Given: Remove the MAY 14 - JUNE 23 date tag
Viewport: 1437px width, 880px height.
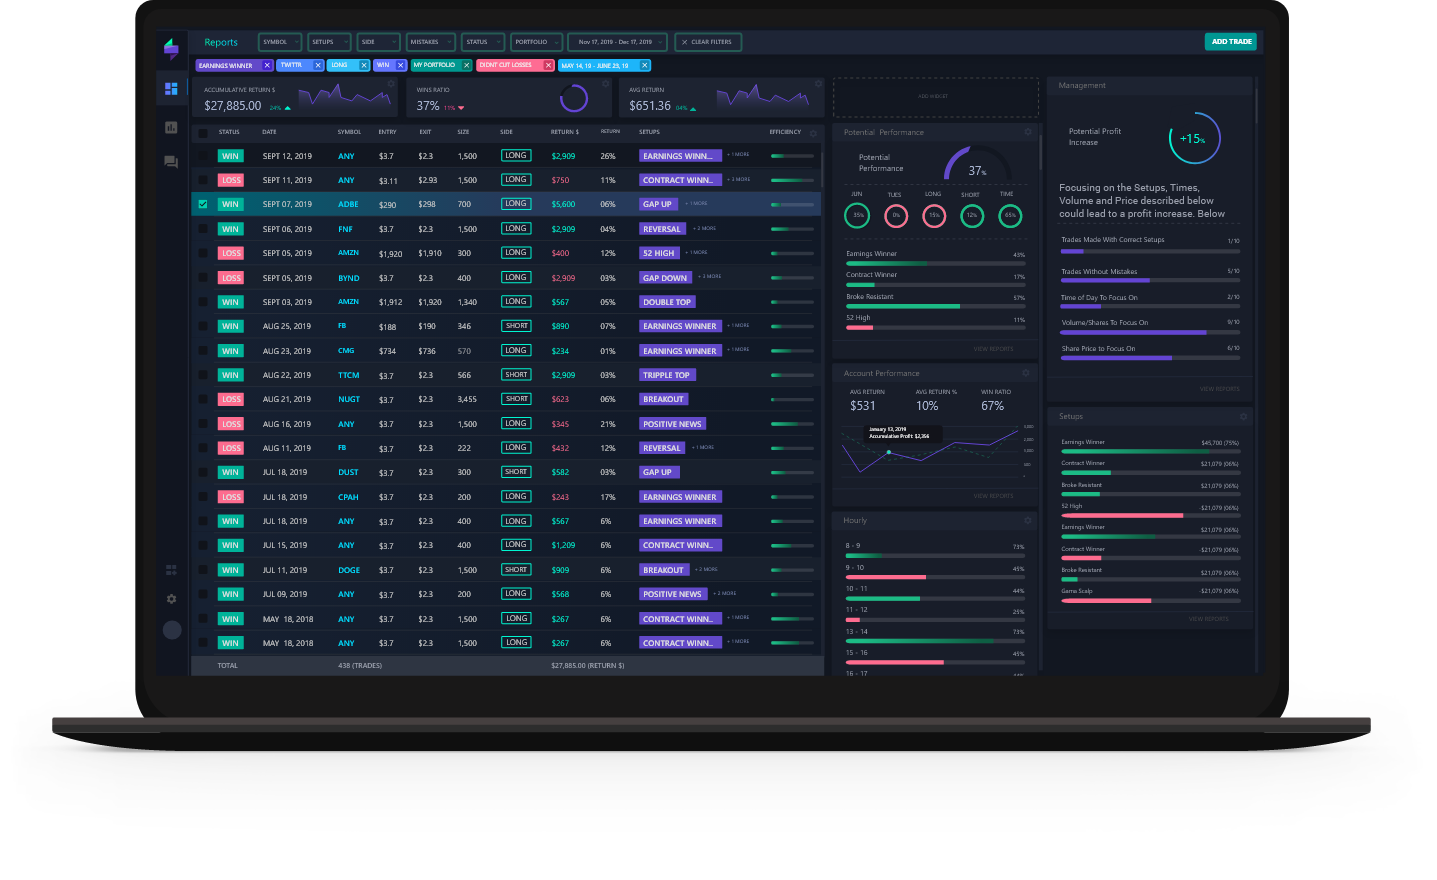Looking at the screenshot, I should point(645,65).
